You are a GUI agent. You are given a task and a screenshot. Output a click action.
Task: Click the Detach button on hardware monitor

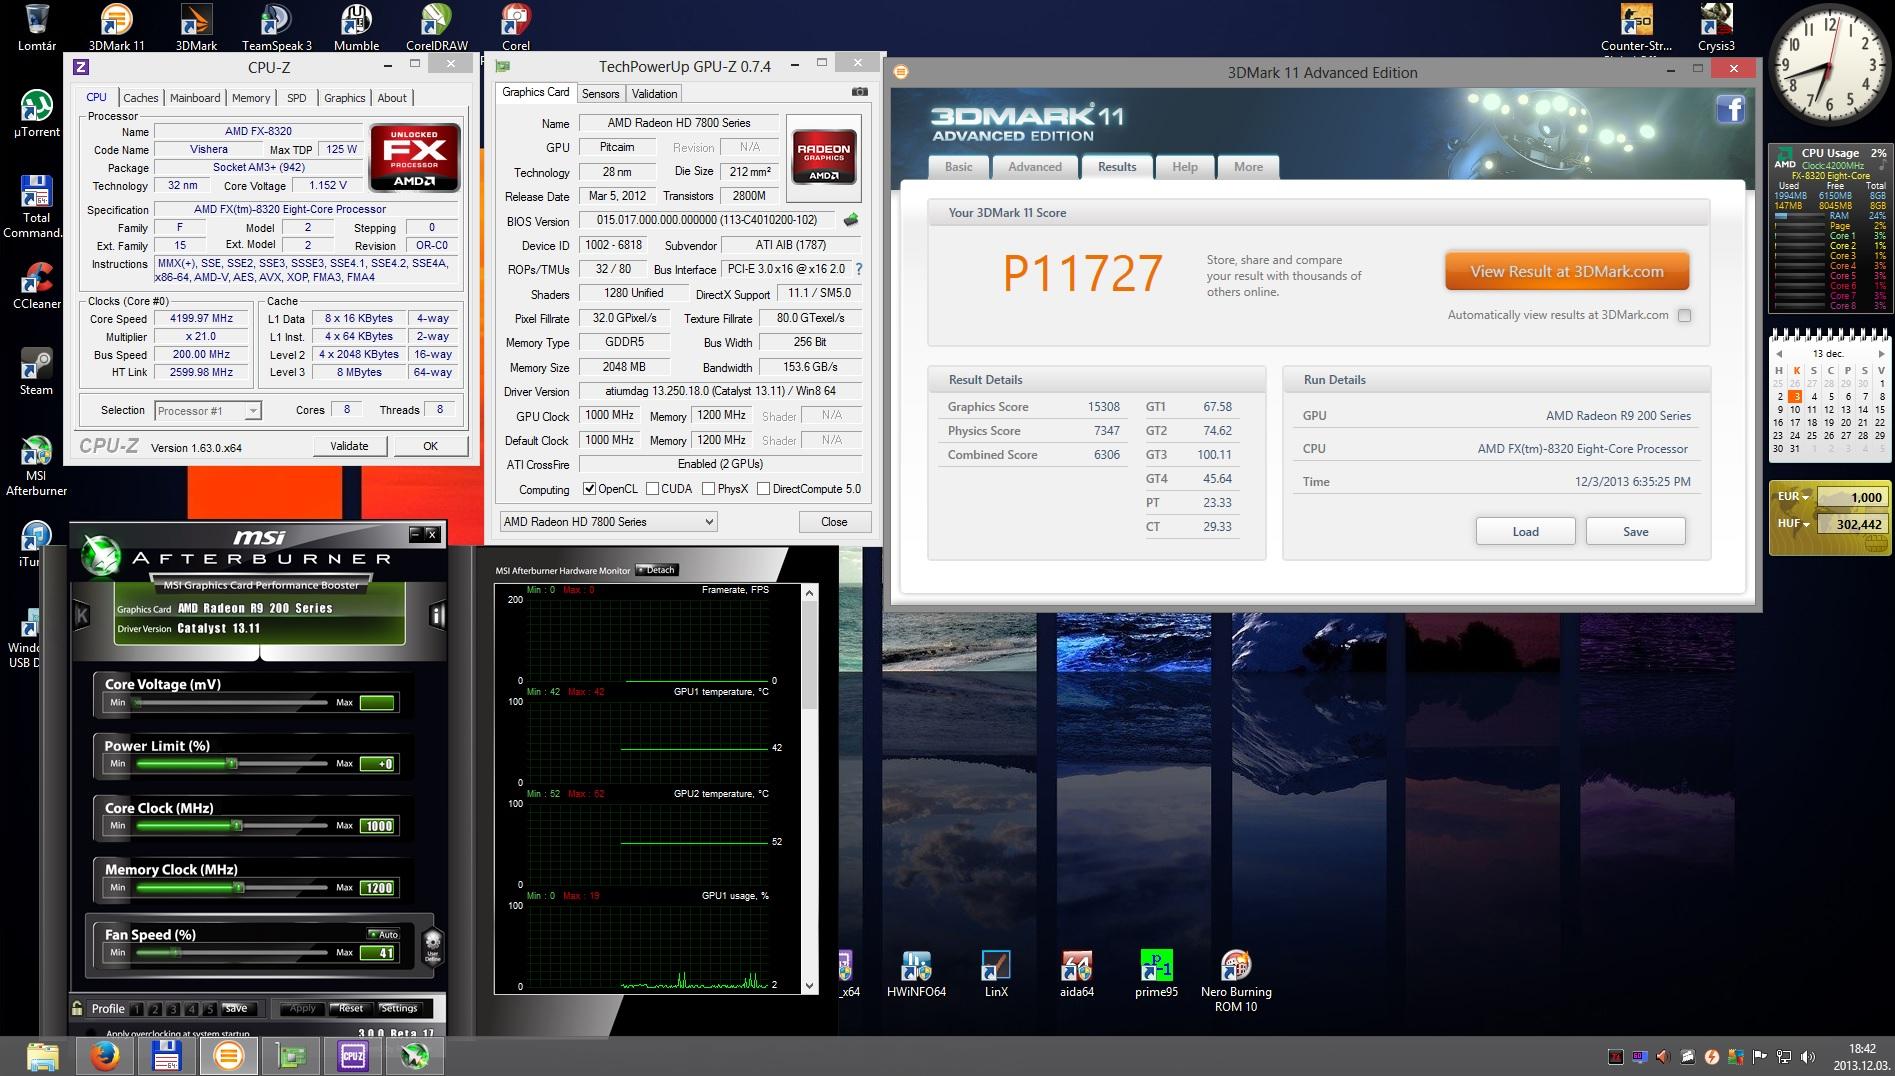coord(657,570)
